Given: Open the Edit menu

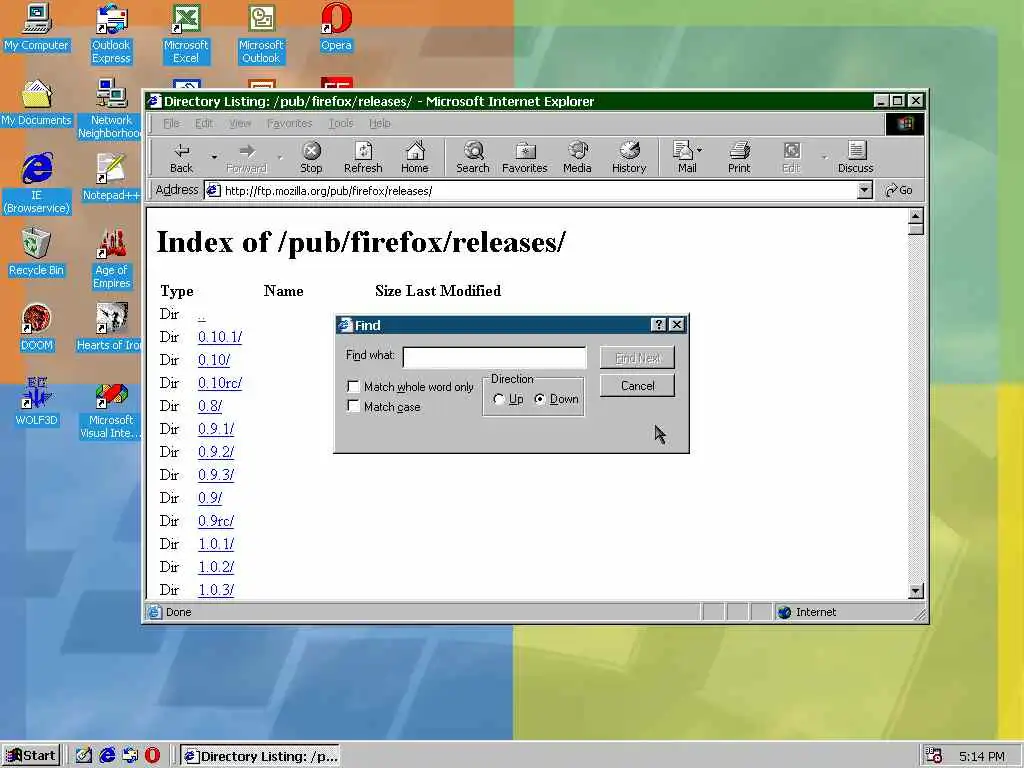Looking at the screenshot, I should click(204, 123).
